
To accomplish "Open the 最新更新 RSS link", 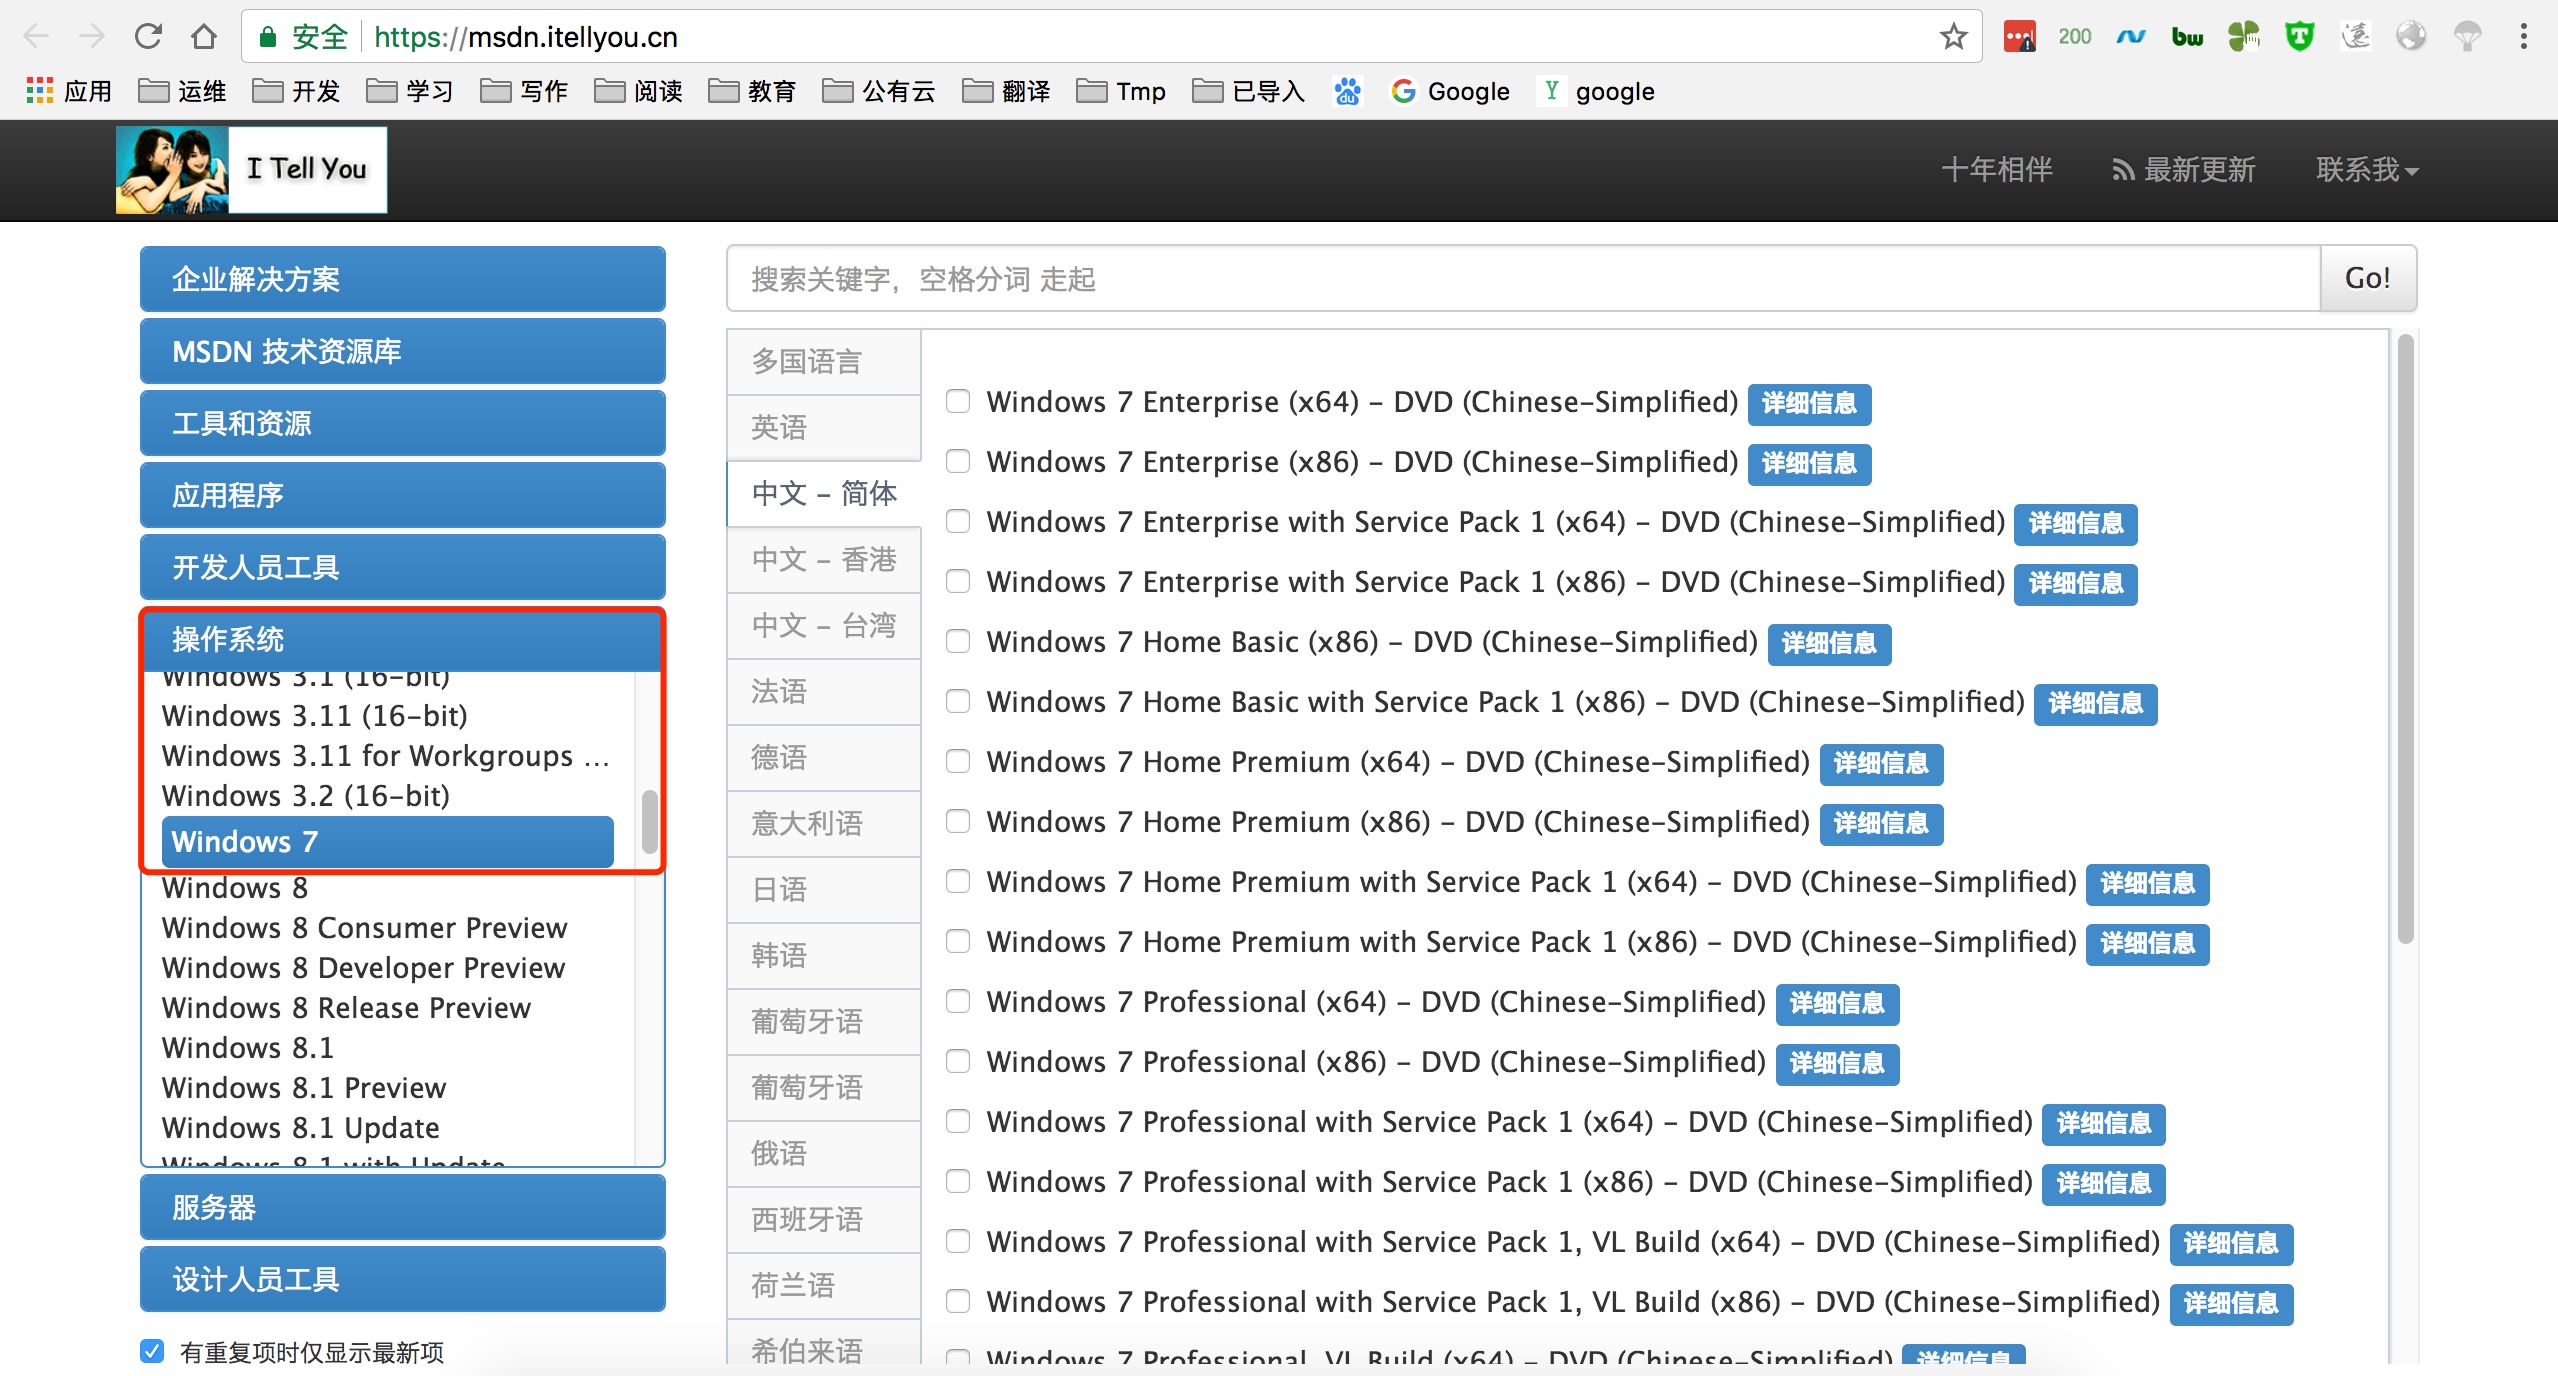I will [x=2184, y=170].
